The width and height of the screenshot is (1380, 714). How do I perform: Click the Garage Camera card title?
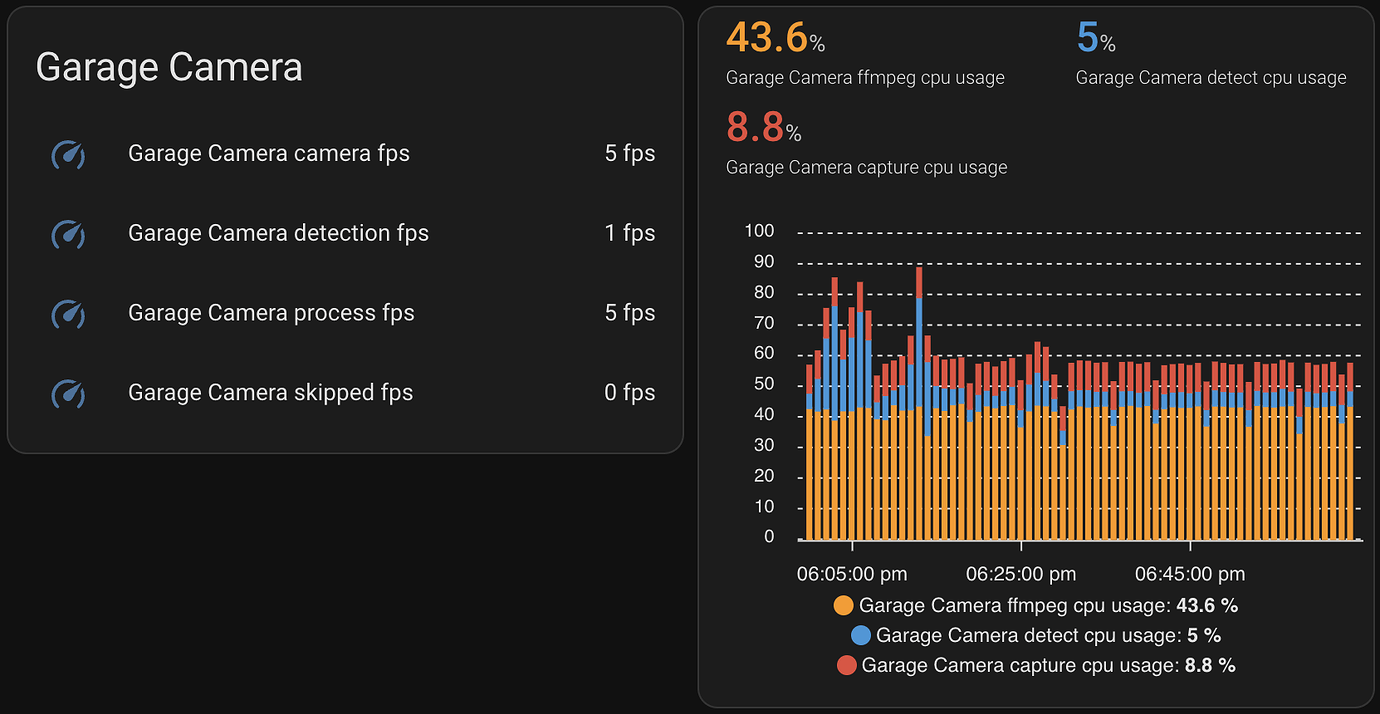click(x=169, y=67)
